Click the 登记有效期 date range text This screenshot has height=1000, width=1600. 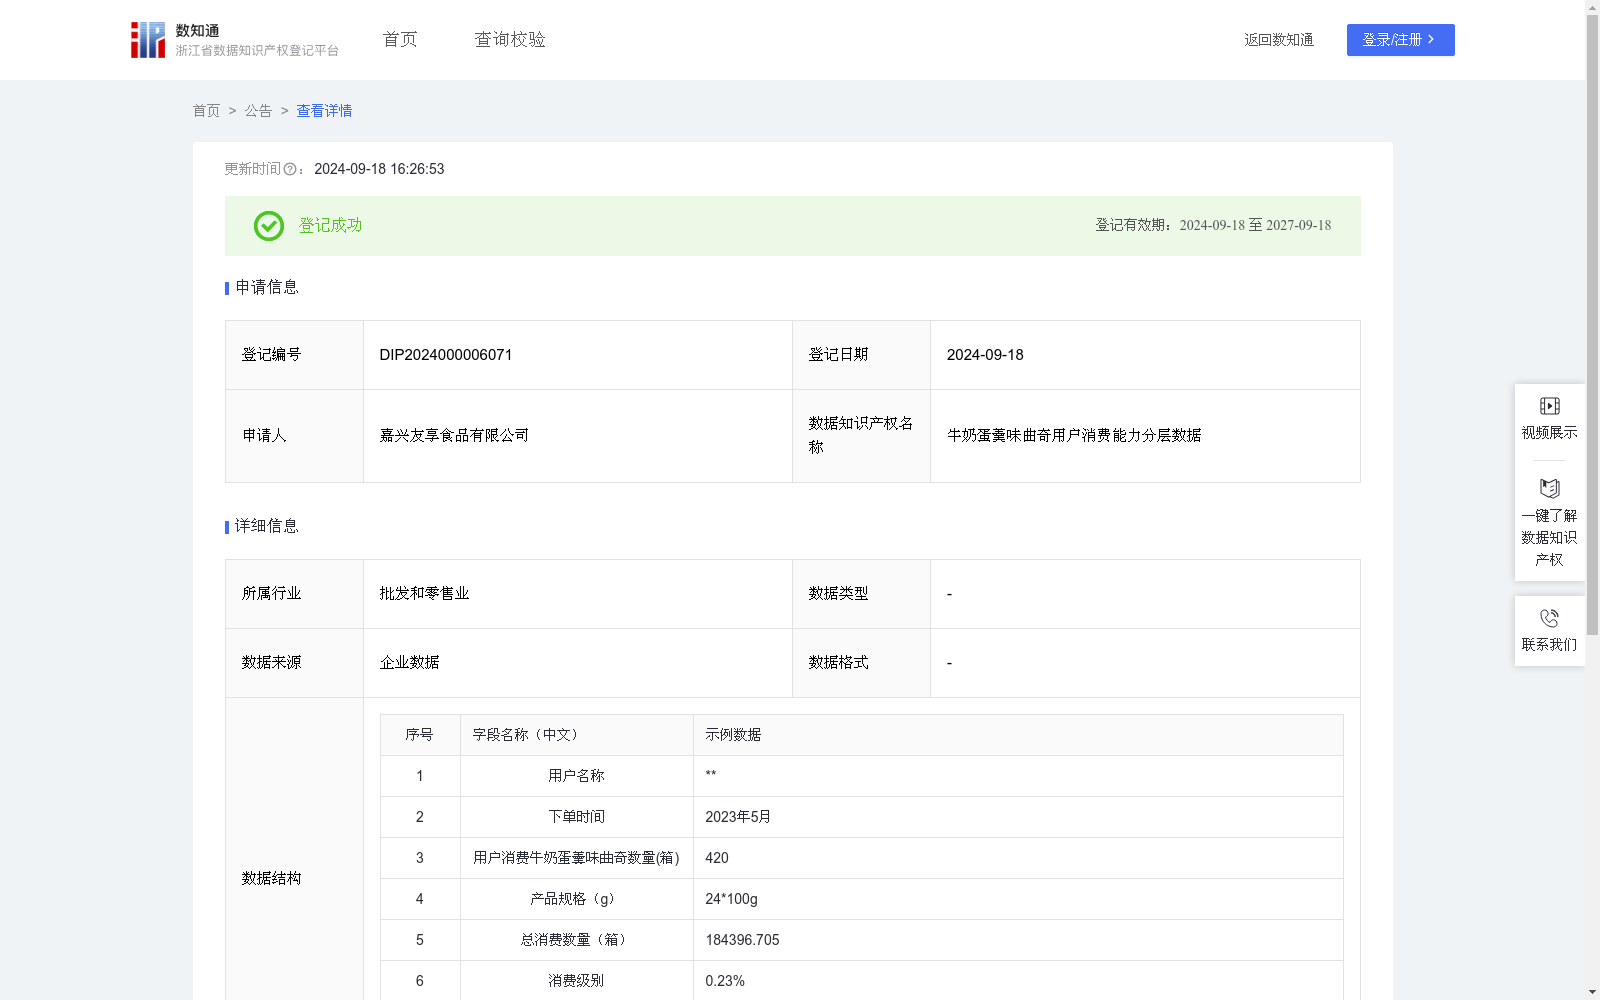[x=1255, y=226]
